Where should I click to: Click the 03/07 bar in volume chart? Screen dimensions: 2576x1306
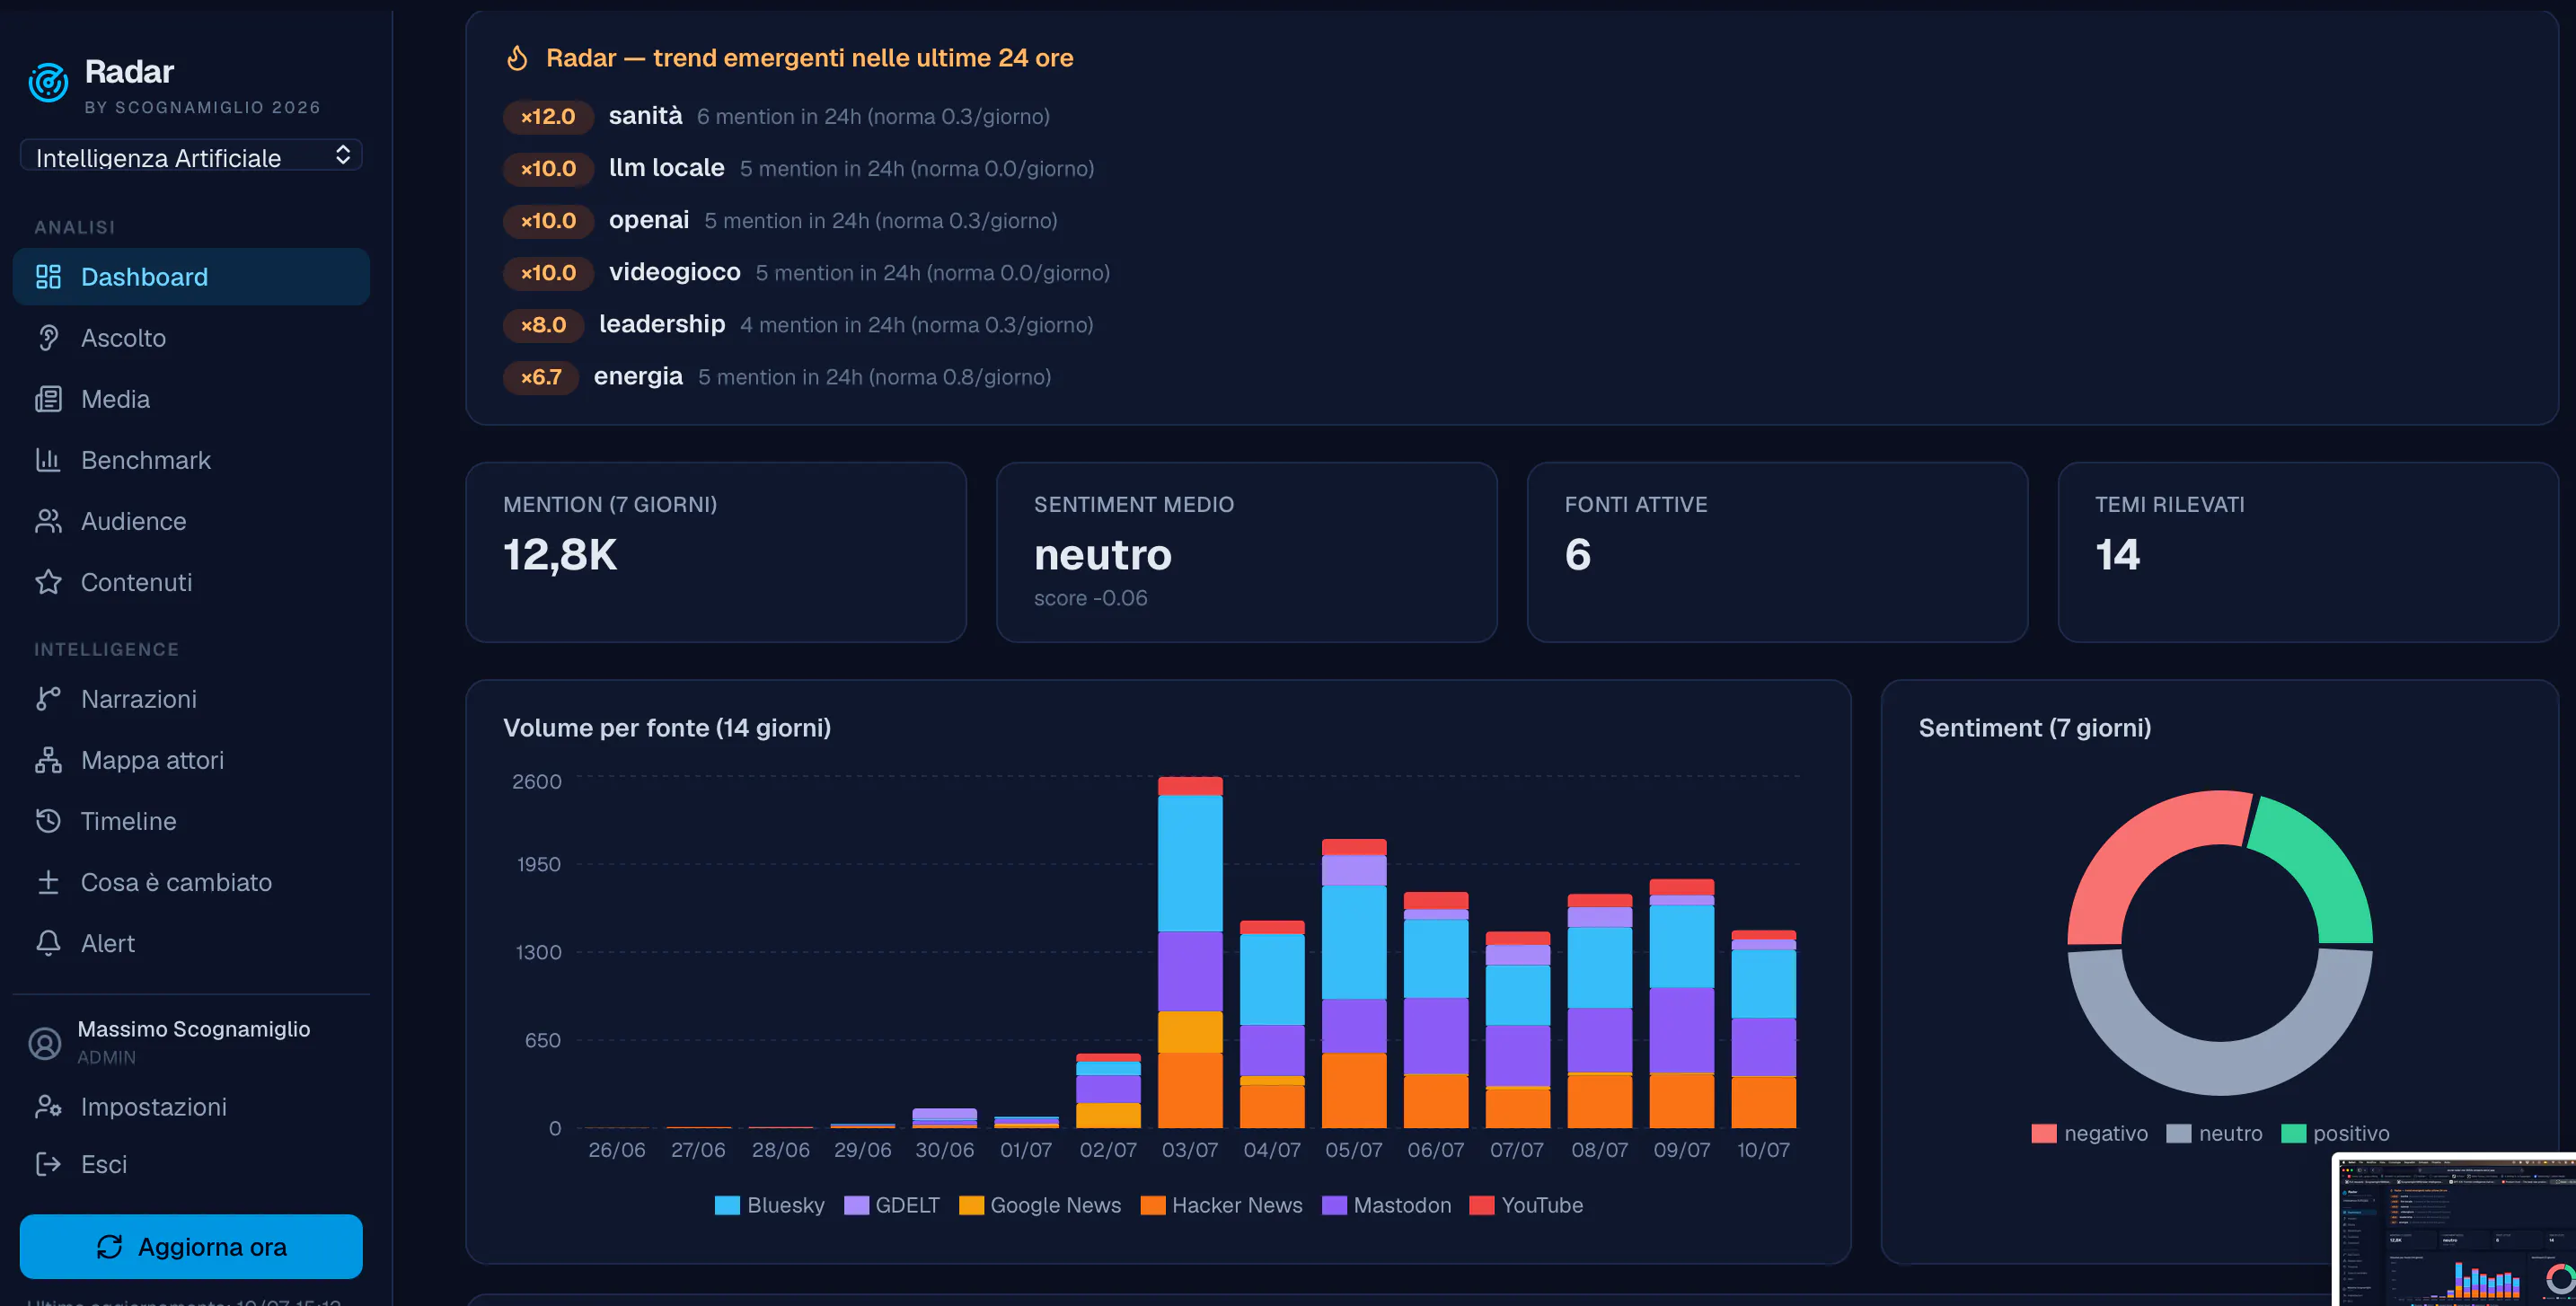point(1190,952)
